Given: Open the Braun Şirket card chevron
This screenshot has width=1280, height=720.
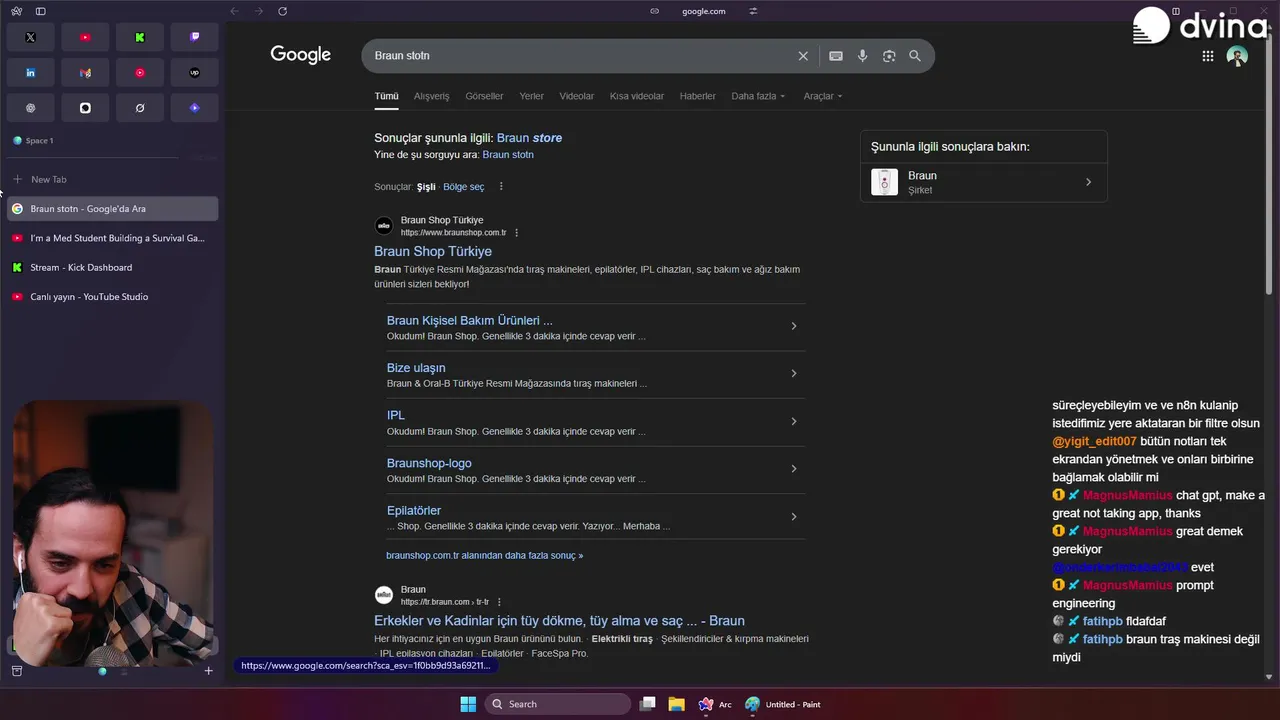Looking at the screenshot, I should coord(1088,182).
